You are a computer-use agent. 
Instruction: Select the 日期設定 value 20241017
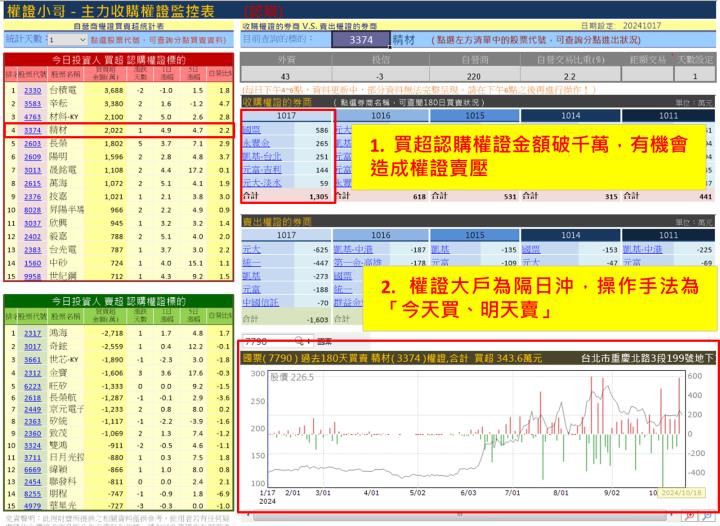pos(642,26)
